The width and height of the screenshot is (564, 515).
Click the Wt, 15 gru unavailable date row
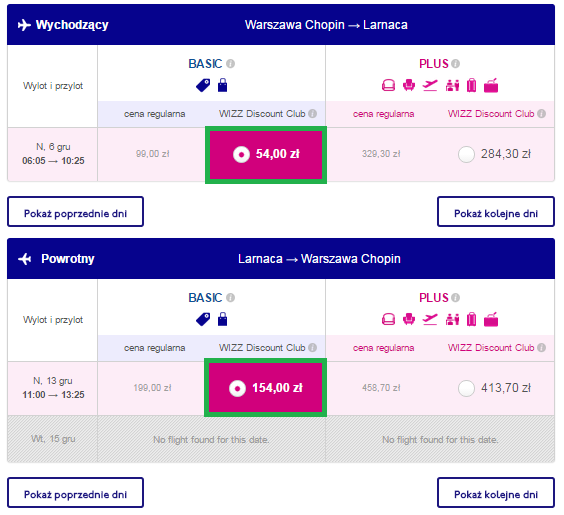[281, 439]
